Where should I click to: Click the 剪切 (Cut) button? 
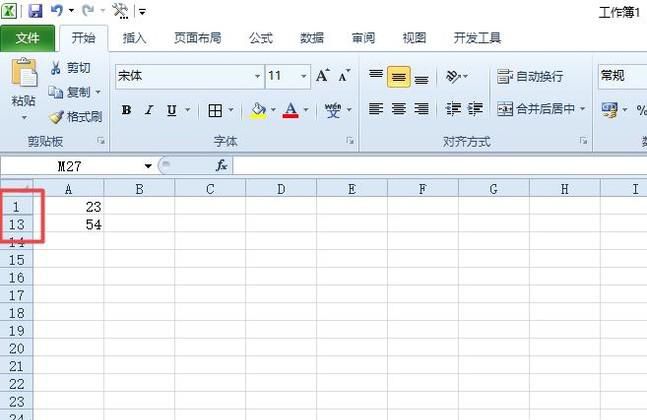tap(70, 68)
